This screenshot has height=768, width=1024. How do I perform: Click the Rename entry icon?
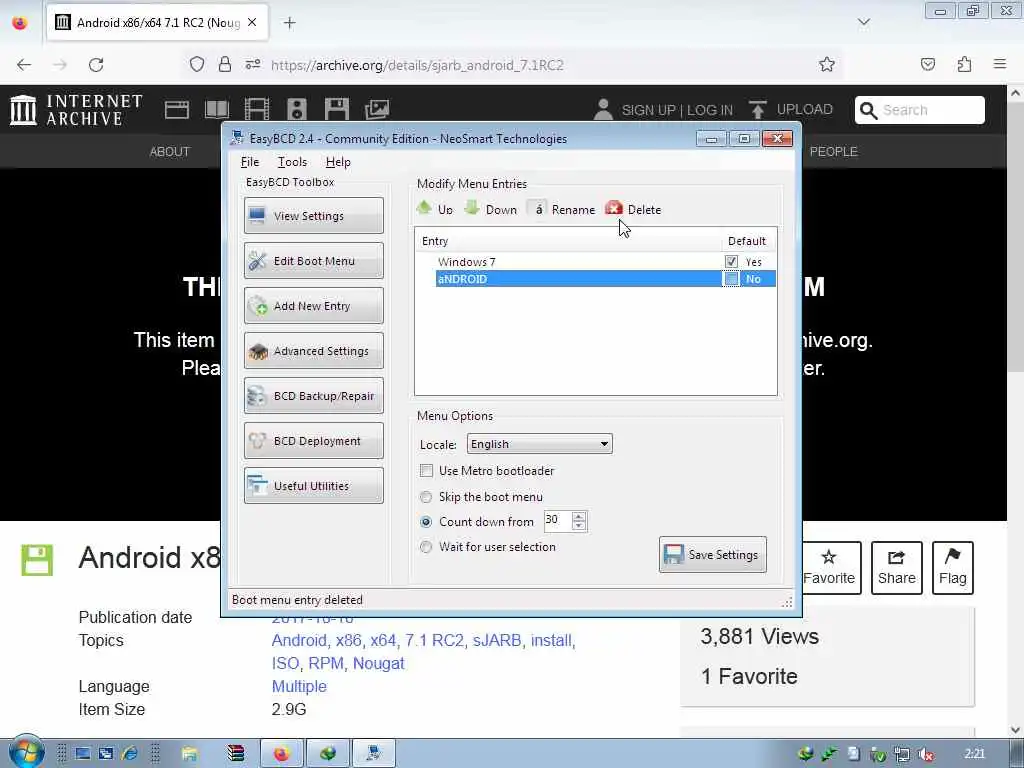pyautogui.click(x=538, y=209)
